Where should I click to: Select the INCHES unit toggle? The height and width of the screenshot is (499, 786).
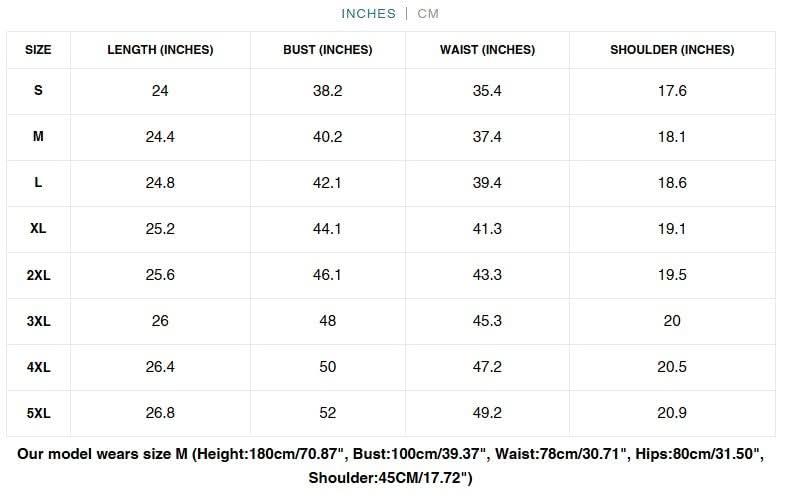pyautogui.click(x=369, y=14)
